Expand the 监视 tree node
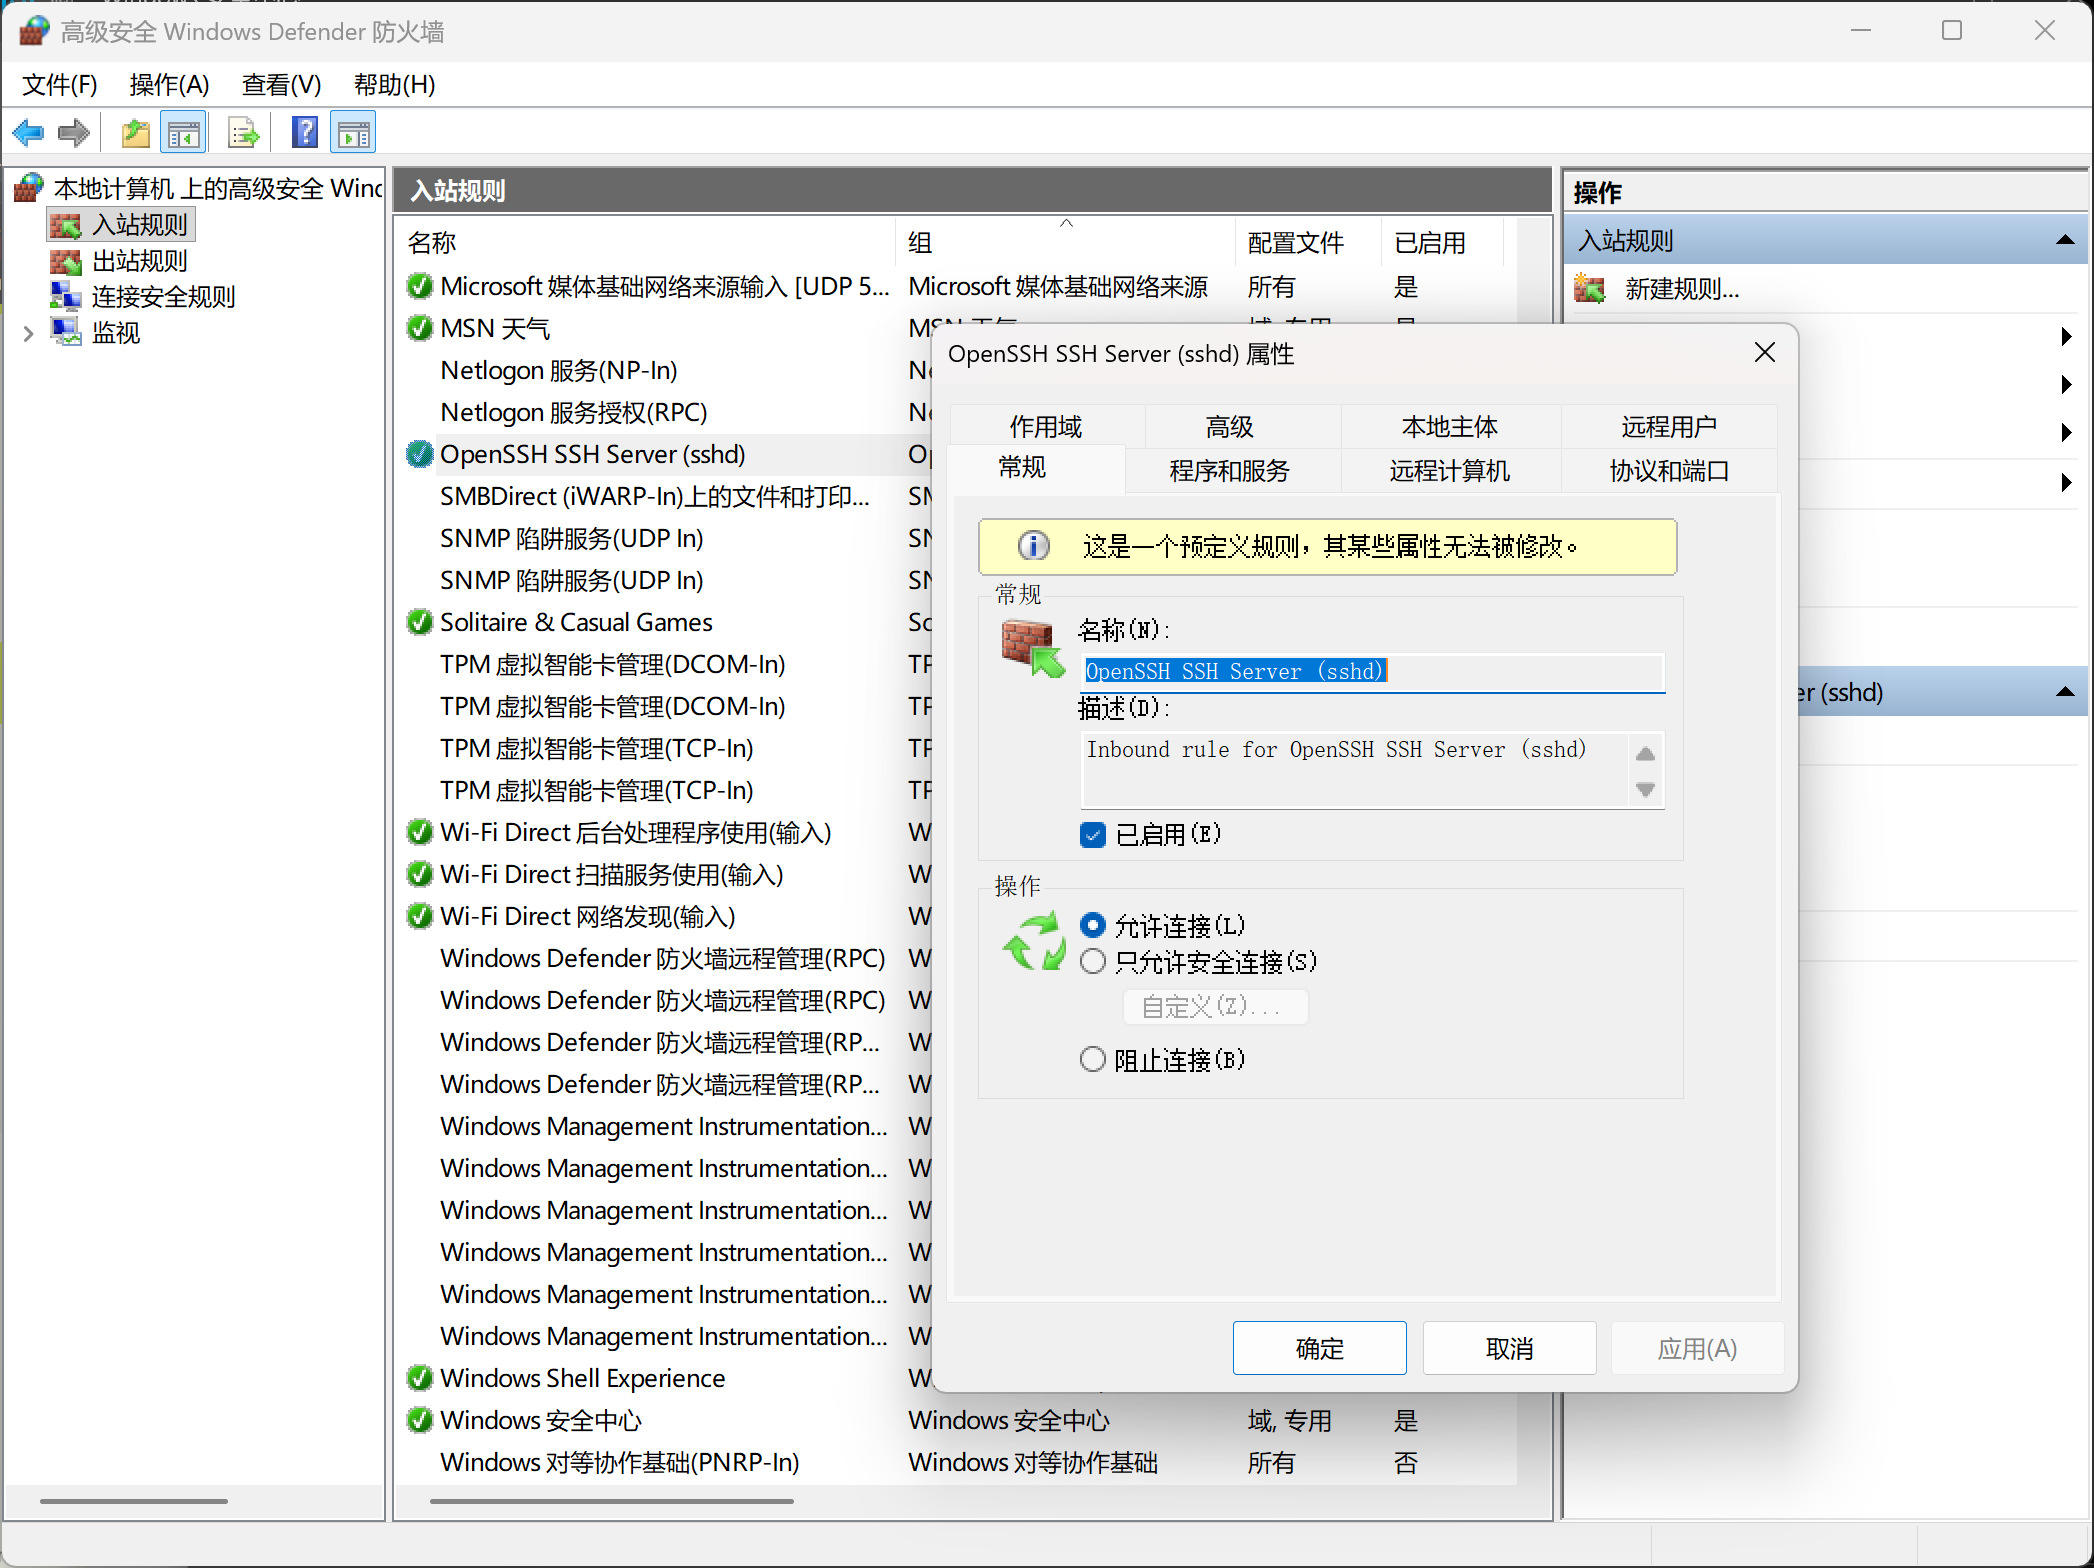2094x1568 pixels. pyautogui.click(x=28, y=333)
